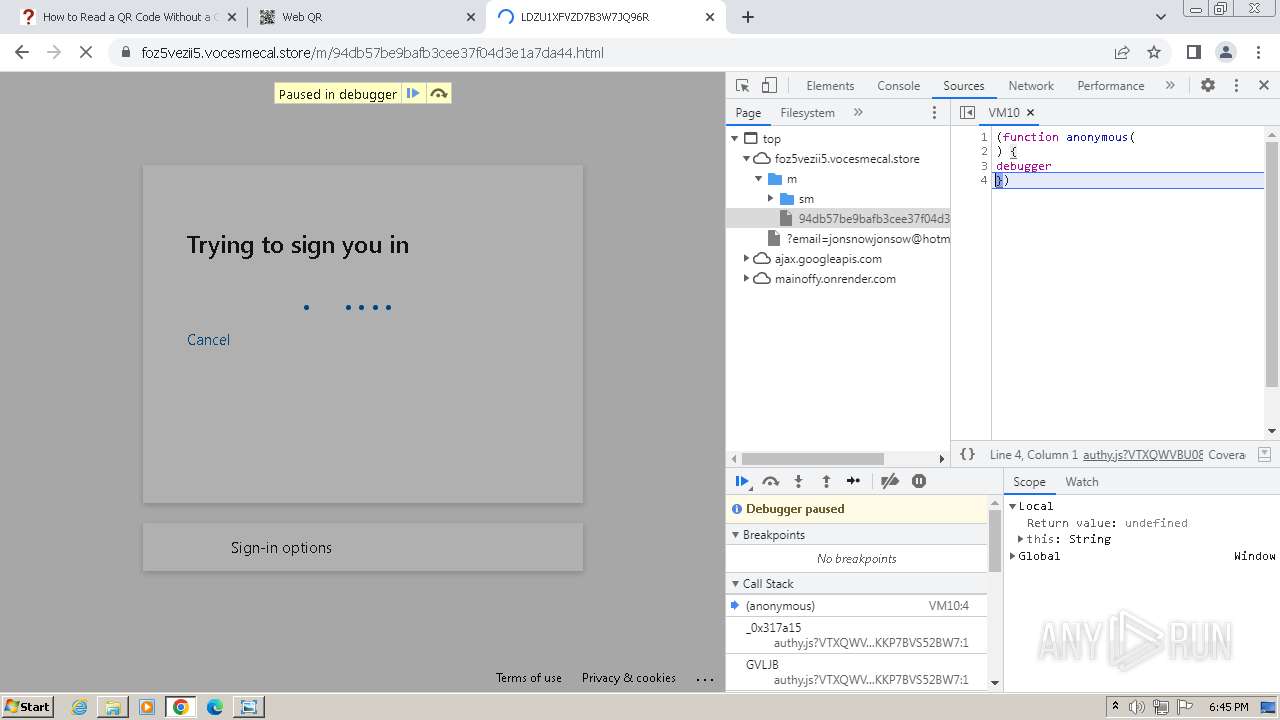
Task: Expand ajax.googleapis.com domain
Action: pyautogui.click(x=746, y=259)
